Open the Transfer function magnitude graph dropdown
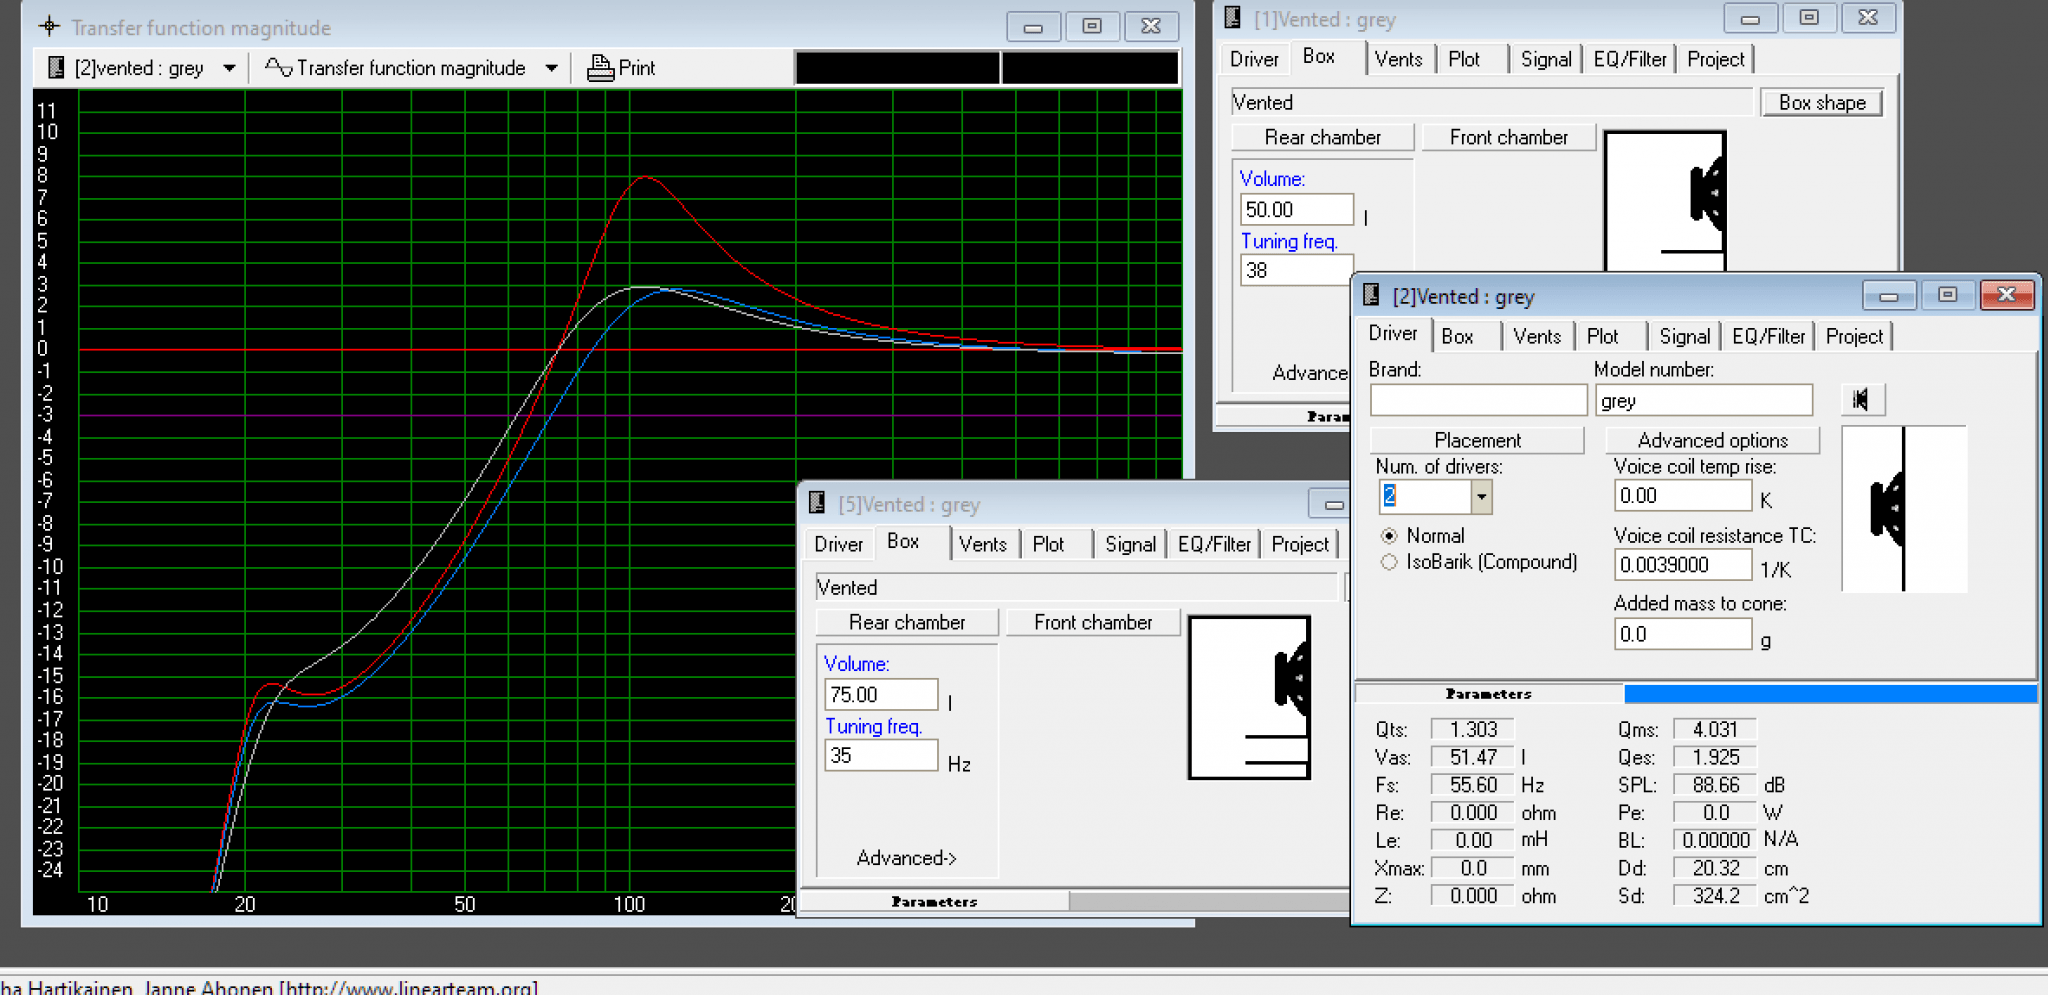The height and width of the screenshot is (995, 2048). pos(551,68)
